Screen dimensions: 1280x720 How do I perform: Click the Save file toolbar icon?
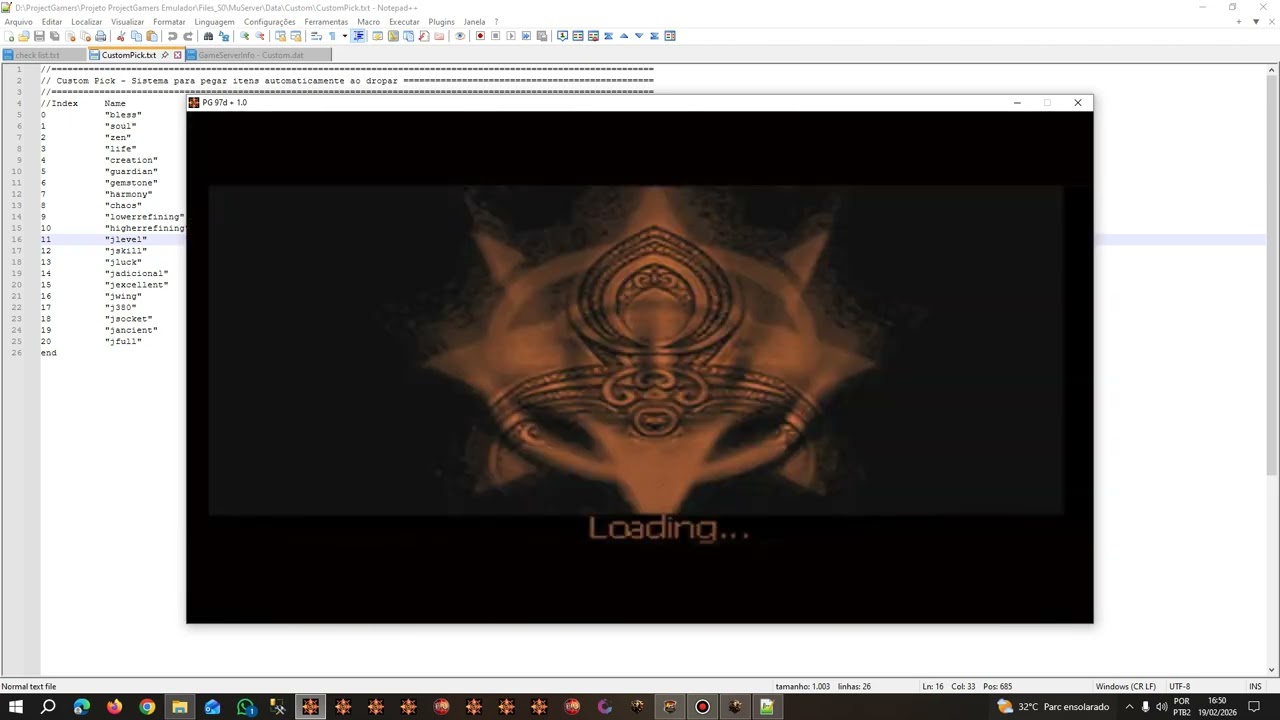pos(39,36)
